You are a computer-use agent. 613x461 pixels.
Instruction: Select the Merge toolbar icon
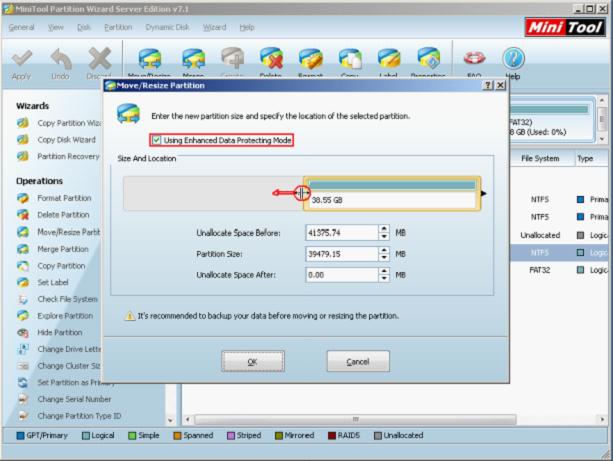click(x=193, y=60)
